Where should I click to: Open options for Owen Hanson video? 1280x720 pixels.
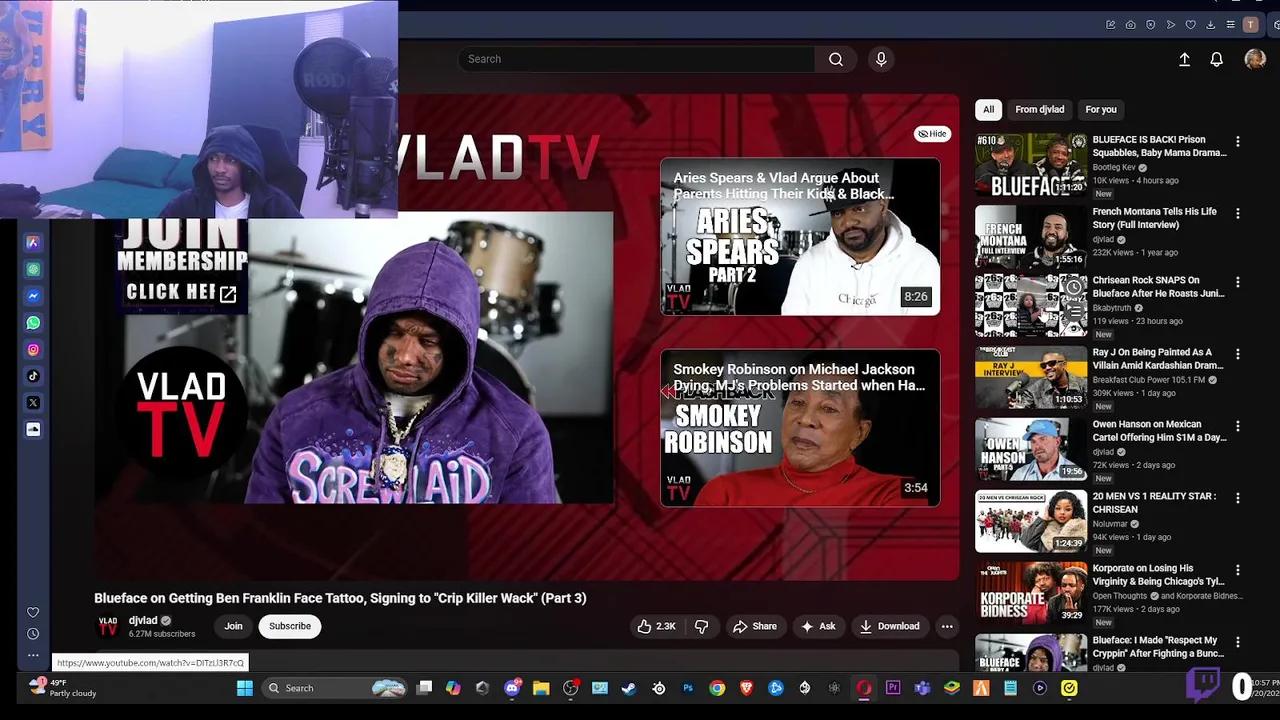[1238, 426]
